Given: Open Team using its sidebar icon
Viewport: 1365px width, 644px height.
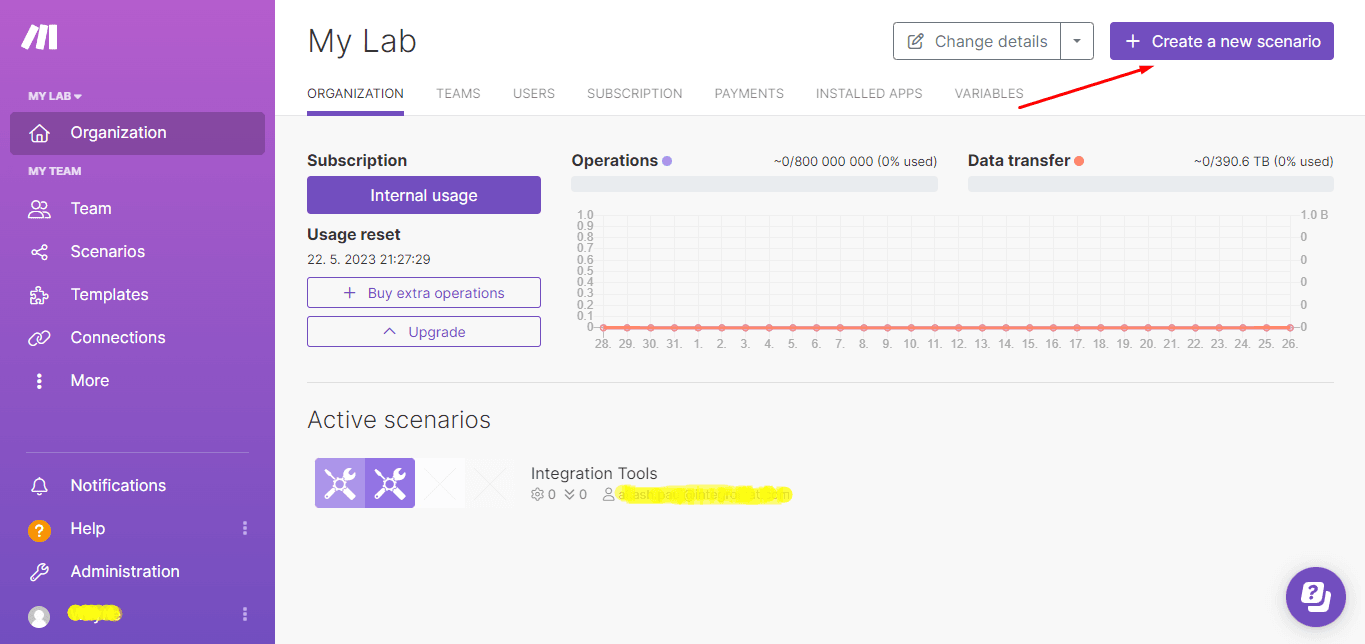Looking at the screenshot, I should pyautogui.click(x=40, y=208).
